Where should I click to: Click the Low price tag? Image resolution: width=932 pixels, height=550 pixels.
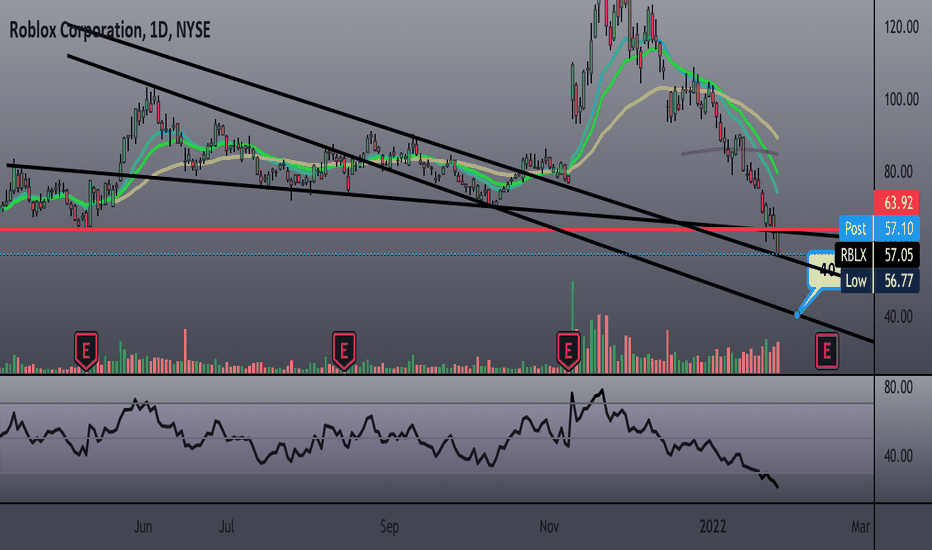point(857,281)
